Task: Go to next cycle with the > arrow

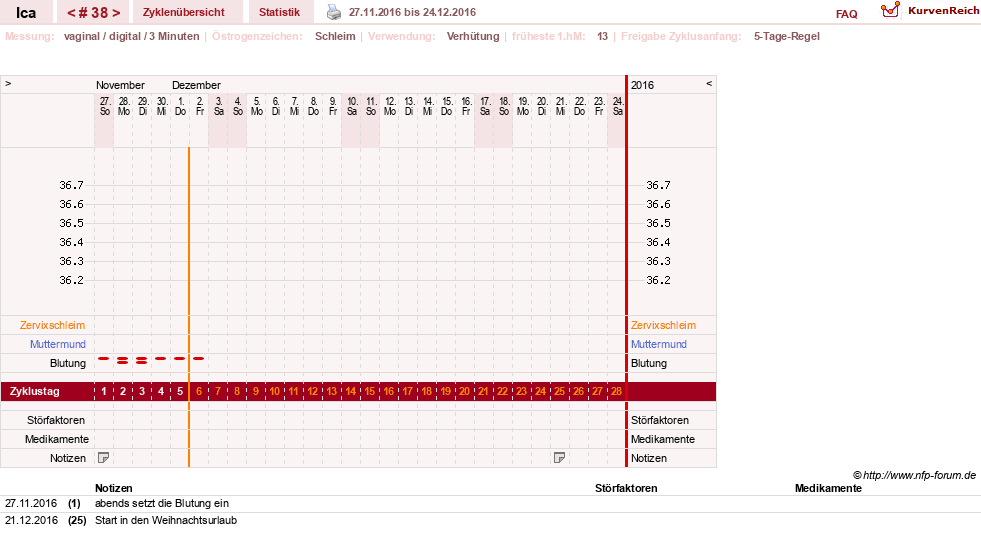Action: coord(116,13)
